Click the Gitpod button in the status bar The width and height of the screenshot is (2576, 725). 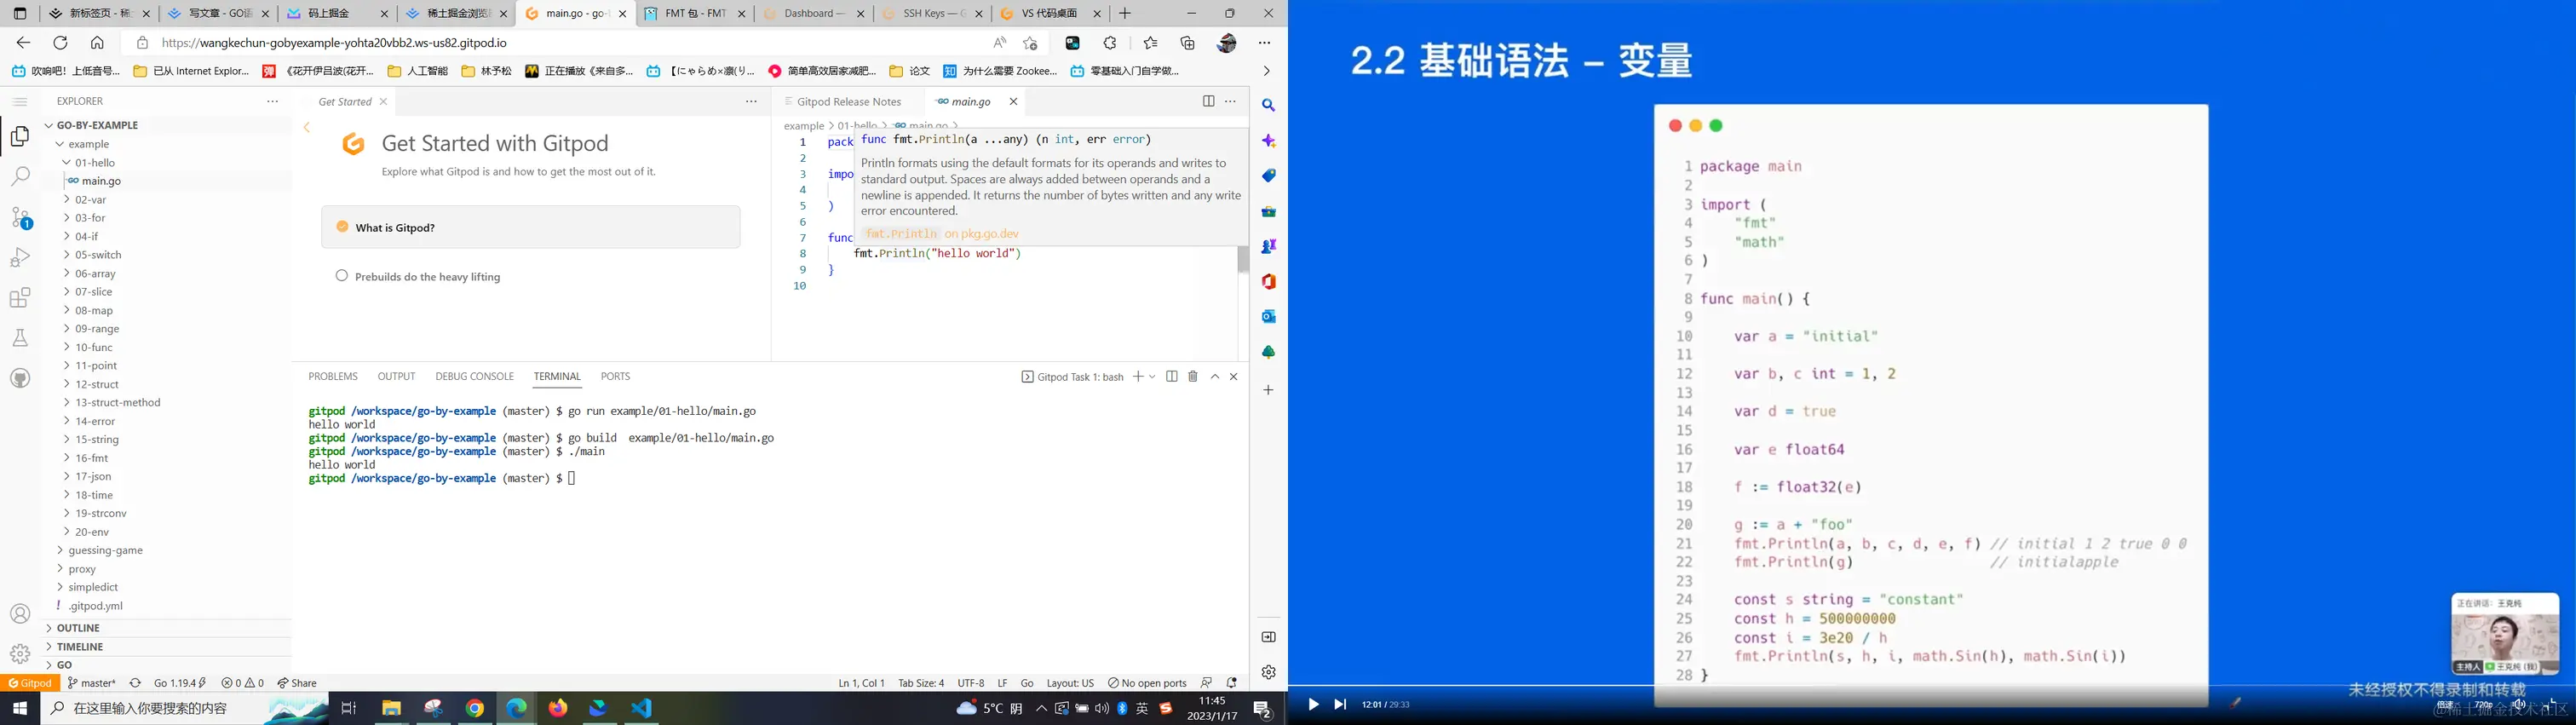click(x=31, y=683)
